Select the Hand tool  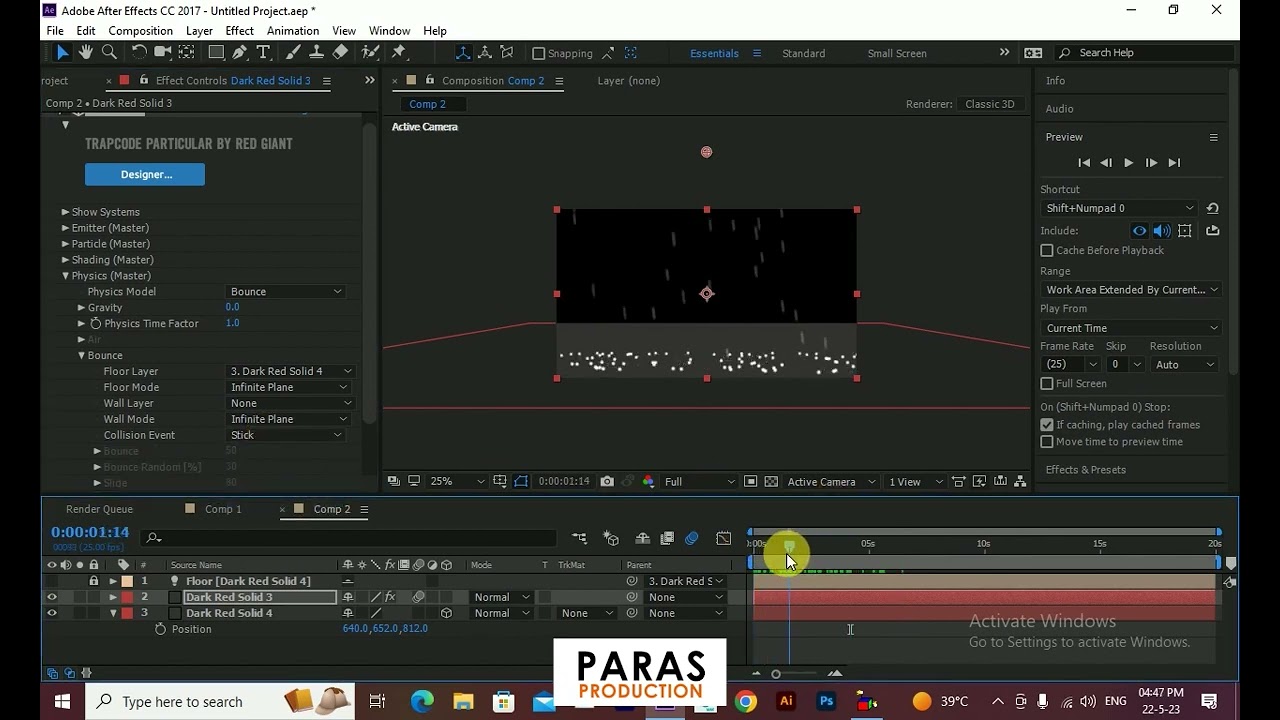[x=86, y=53]
